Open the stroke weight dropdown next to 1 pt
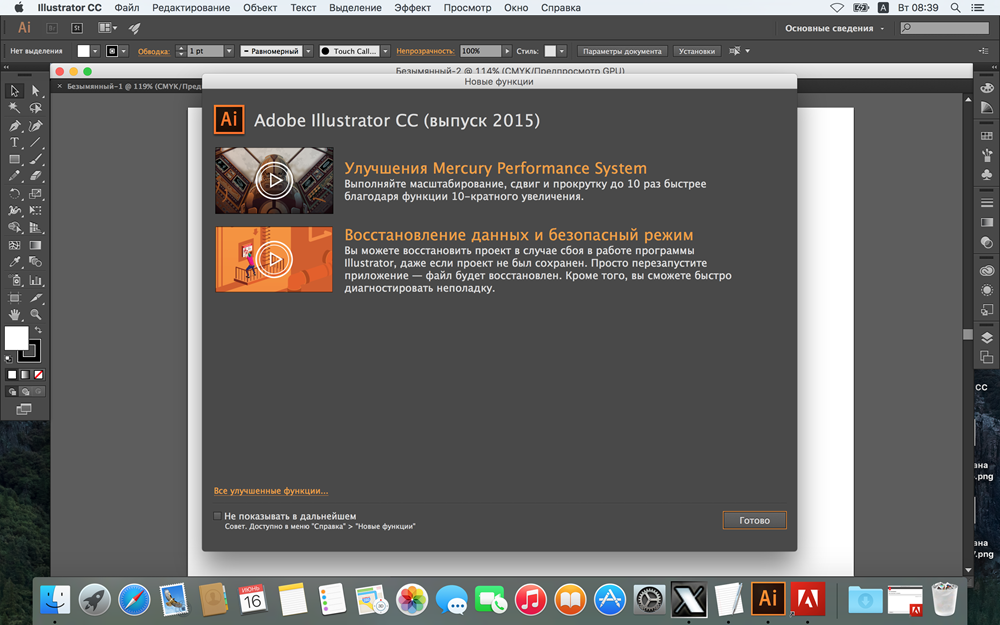This screenshot has height=625, width=1000. (x=229, y=51)
